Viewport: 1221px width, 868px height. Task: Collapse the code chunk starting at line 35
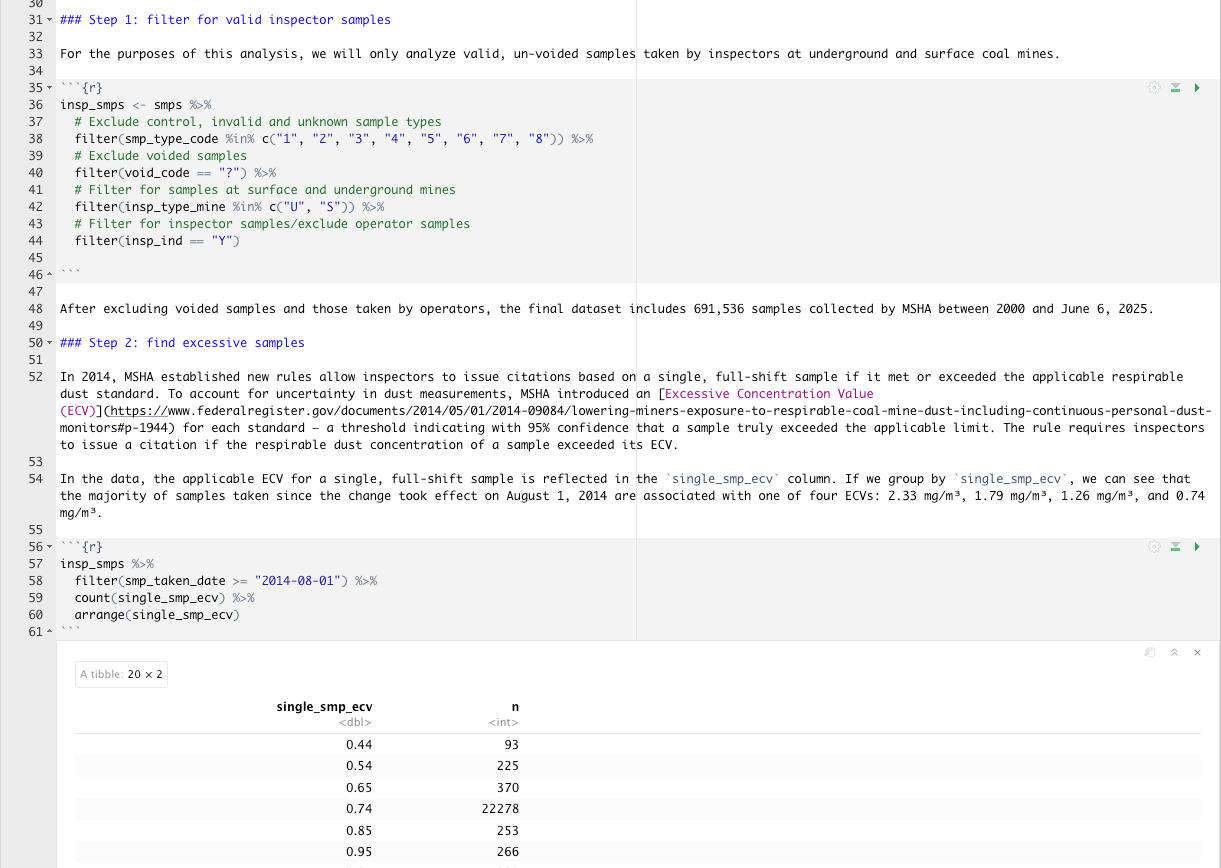click(x=51, y=88)
